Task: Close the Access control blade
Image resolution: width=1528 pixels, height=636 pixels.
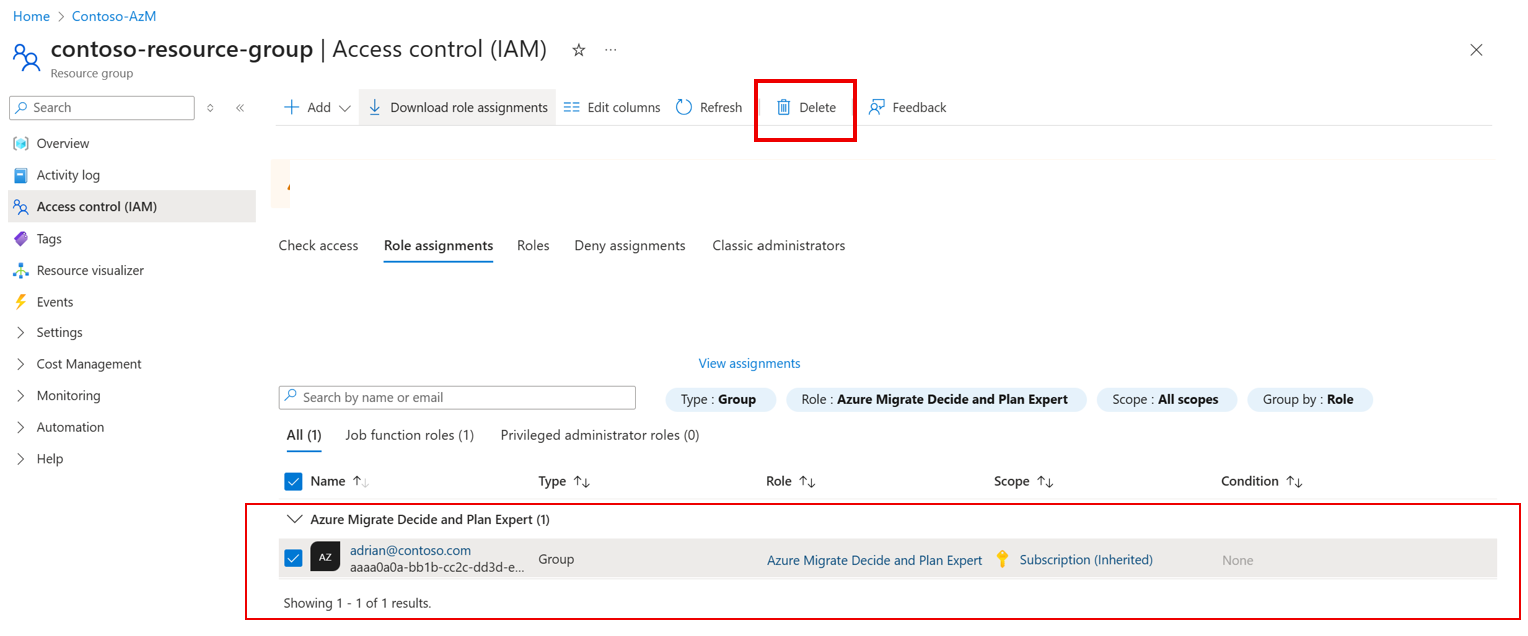Action: (1476, 50)
